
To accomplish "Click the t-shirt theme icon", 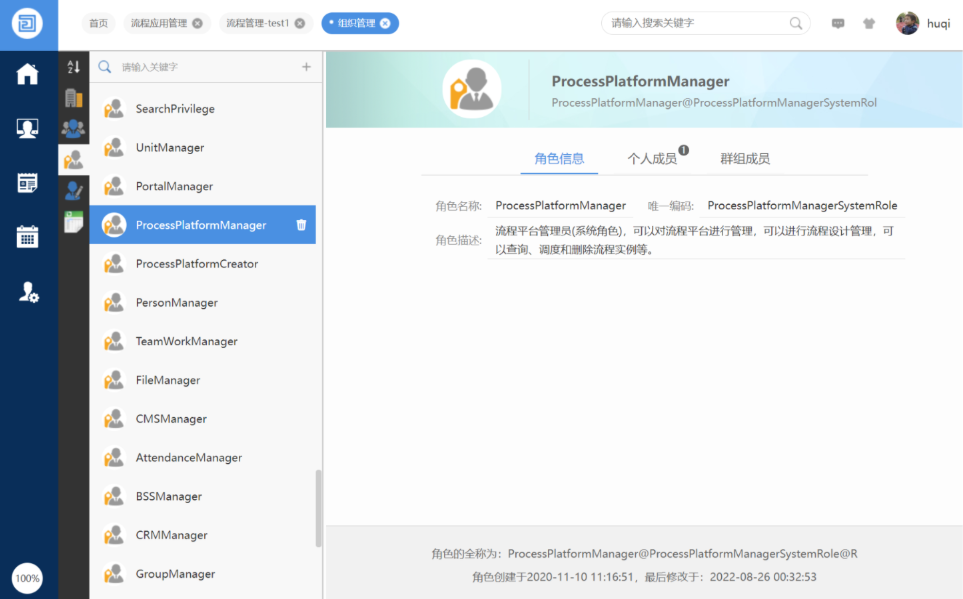I will (x=869, y=23).
